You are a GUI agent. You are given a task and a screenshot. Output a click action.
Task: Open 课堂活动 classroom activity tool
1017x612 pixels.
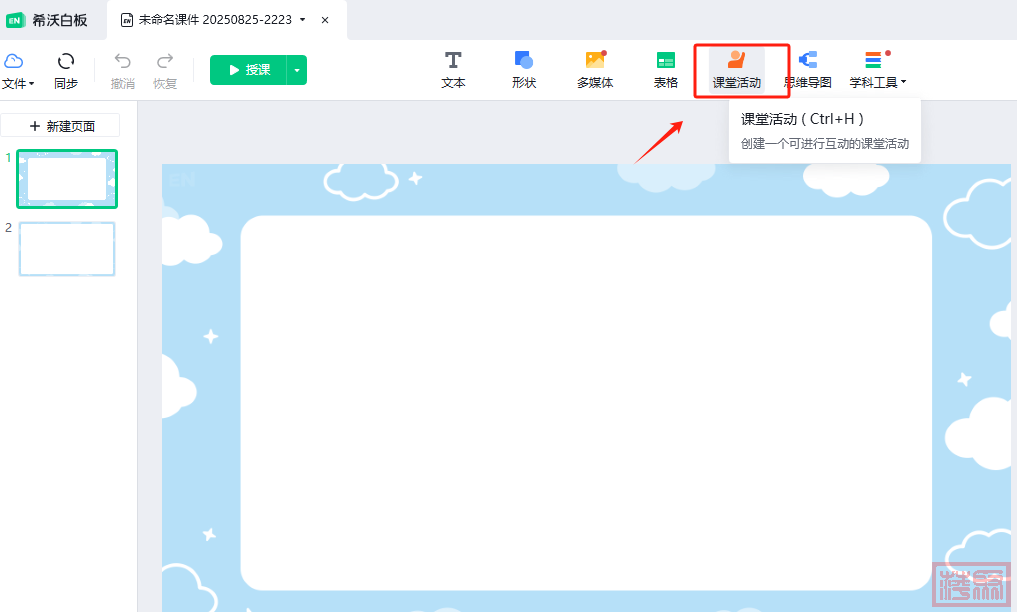[737, 70]
